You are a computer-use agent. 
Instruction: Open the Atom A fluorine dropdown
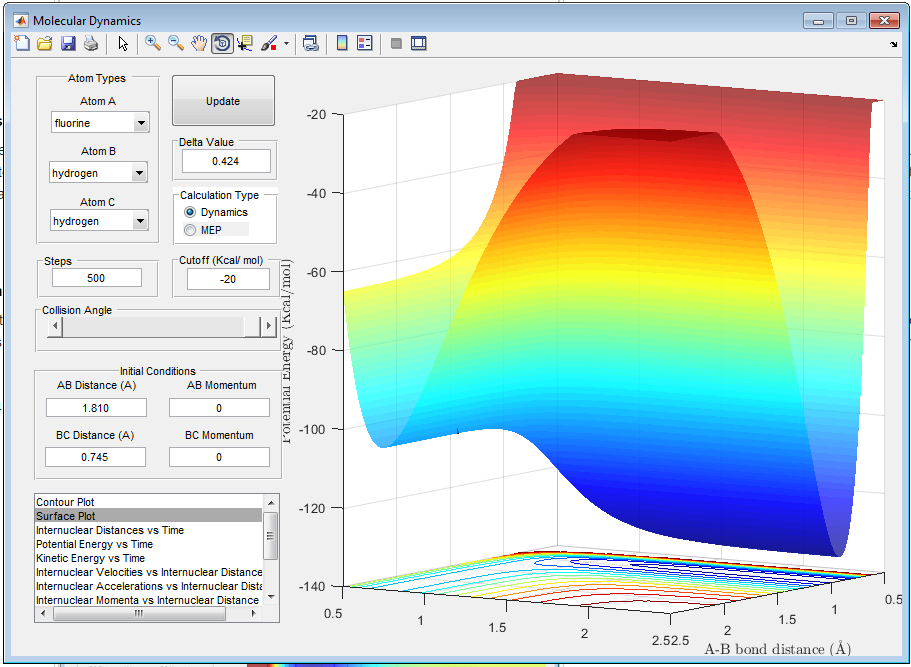pos(140,123)
